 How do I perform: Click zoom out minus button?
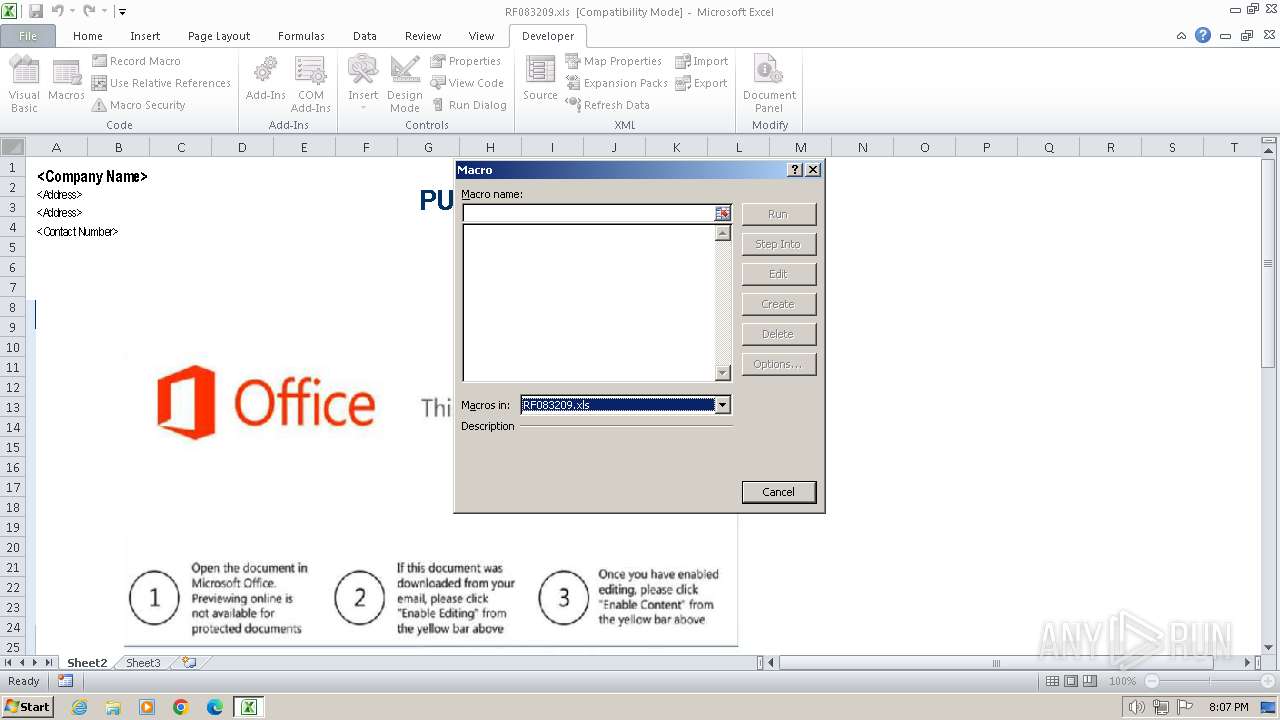click(x=1151, y=681)
